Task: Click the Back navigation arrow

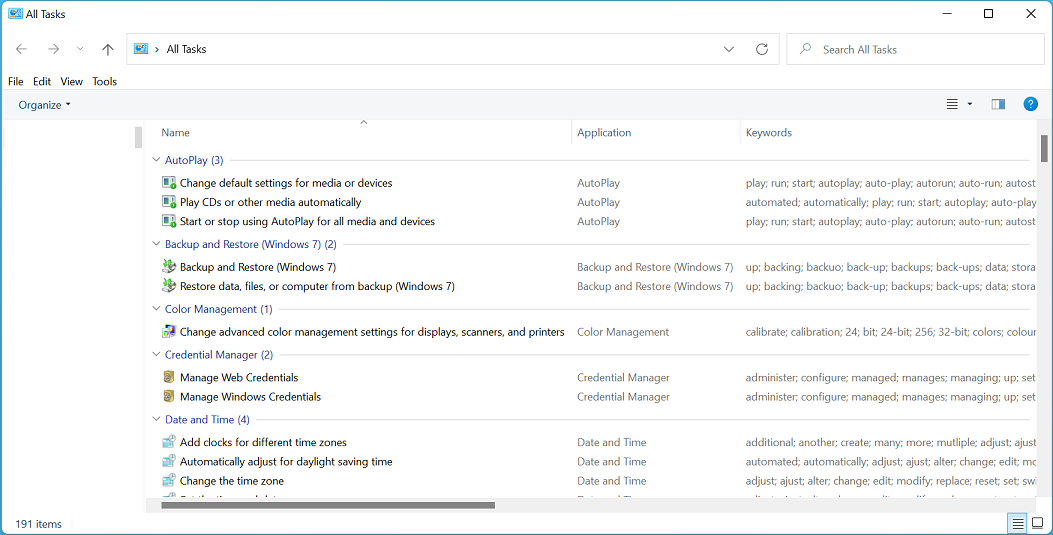Action: coord(21,49)
